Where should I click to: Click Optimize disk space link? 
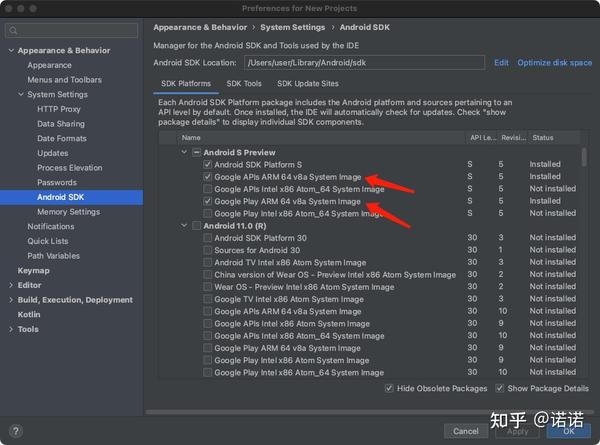[x=554, y=63]
